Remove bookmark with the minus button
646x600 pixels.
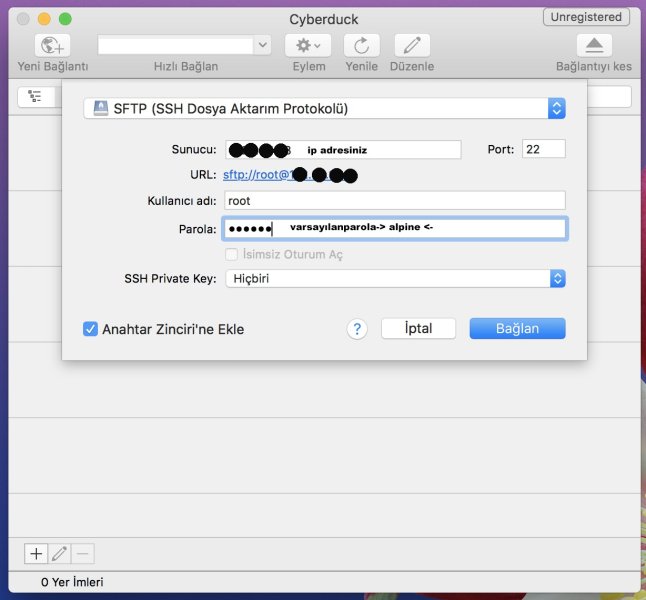[82, 553]
